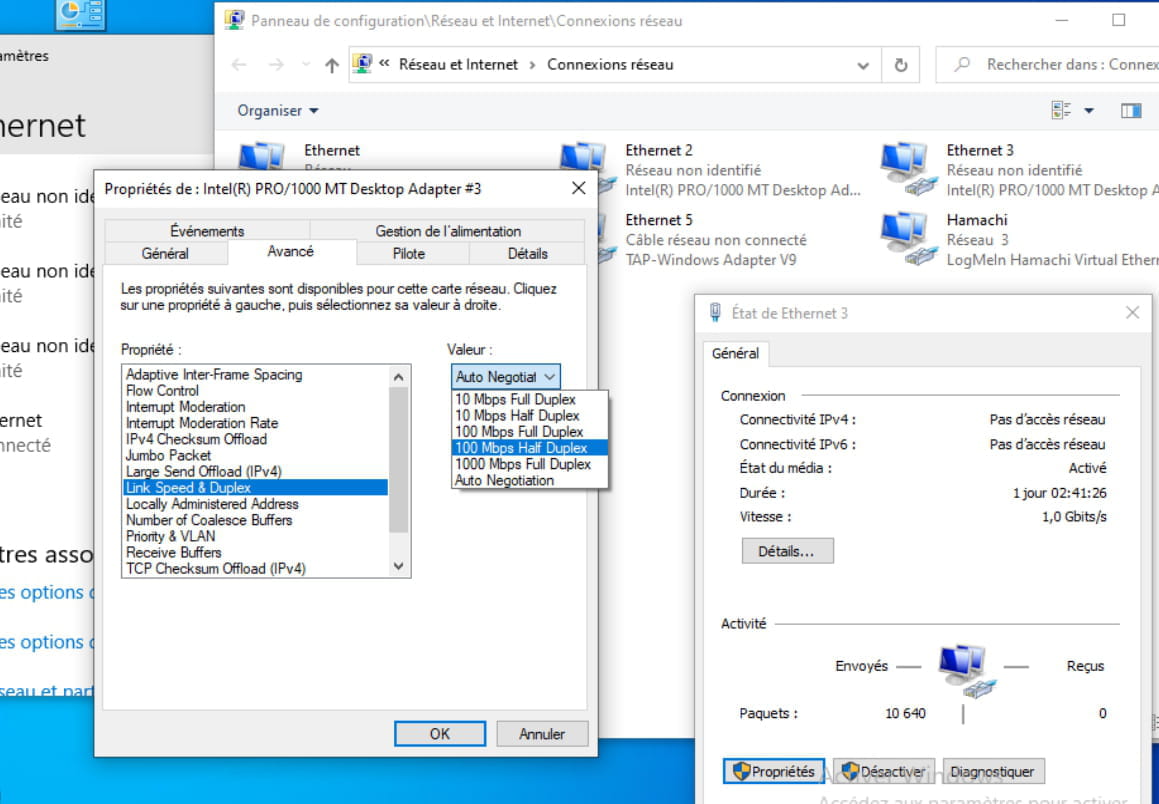The image size is (1159, 804).
Task: Switch to Gestion de l'alimentation tab
Action: pyautogui.click(x=448, y=231)
